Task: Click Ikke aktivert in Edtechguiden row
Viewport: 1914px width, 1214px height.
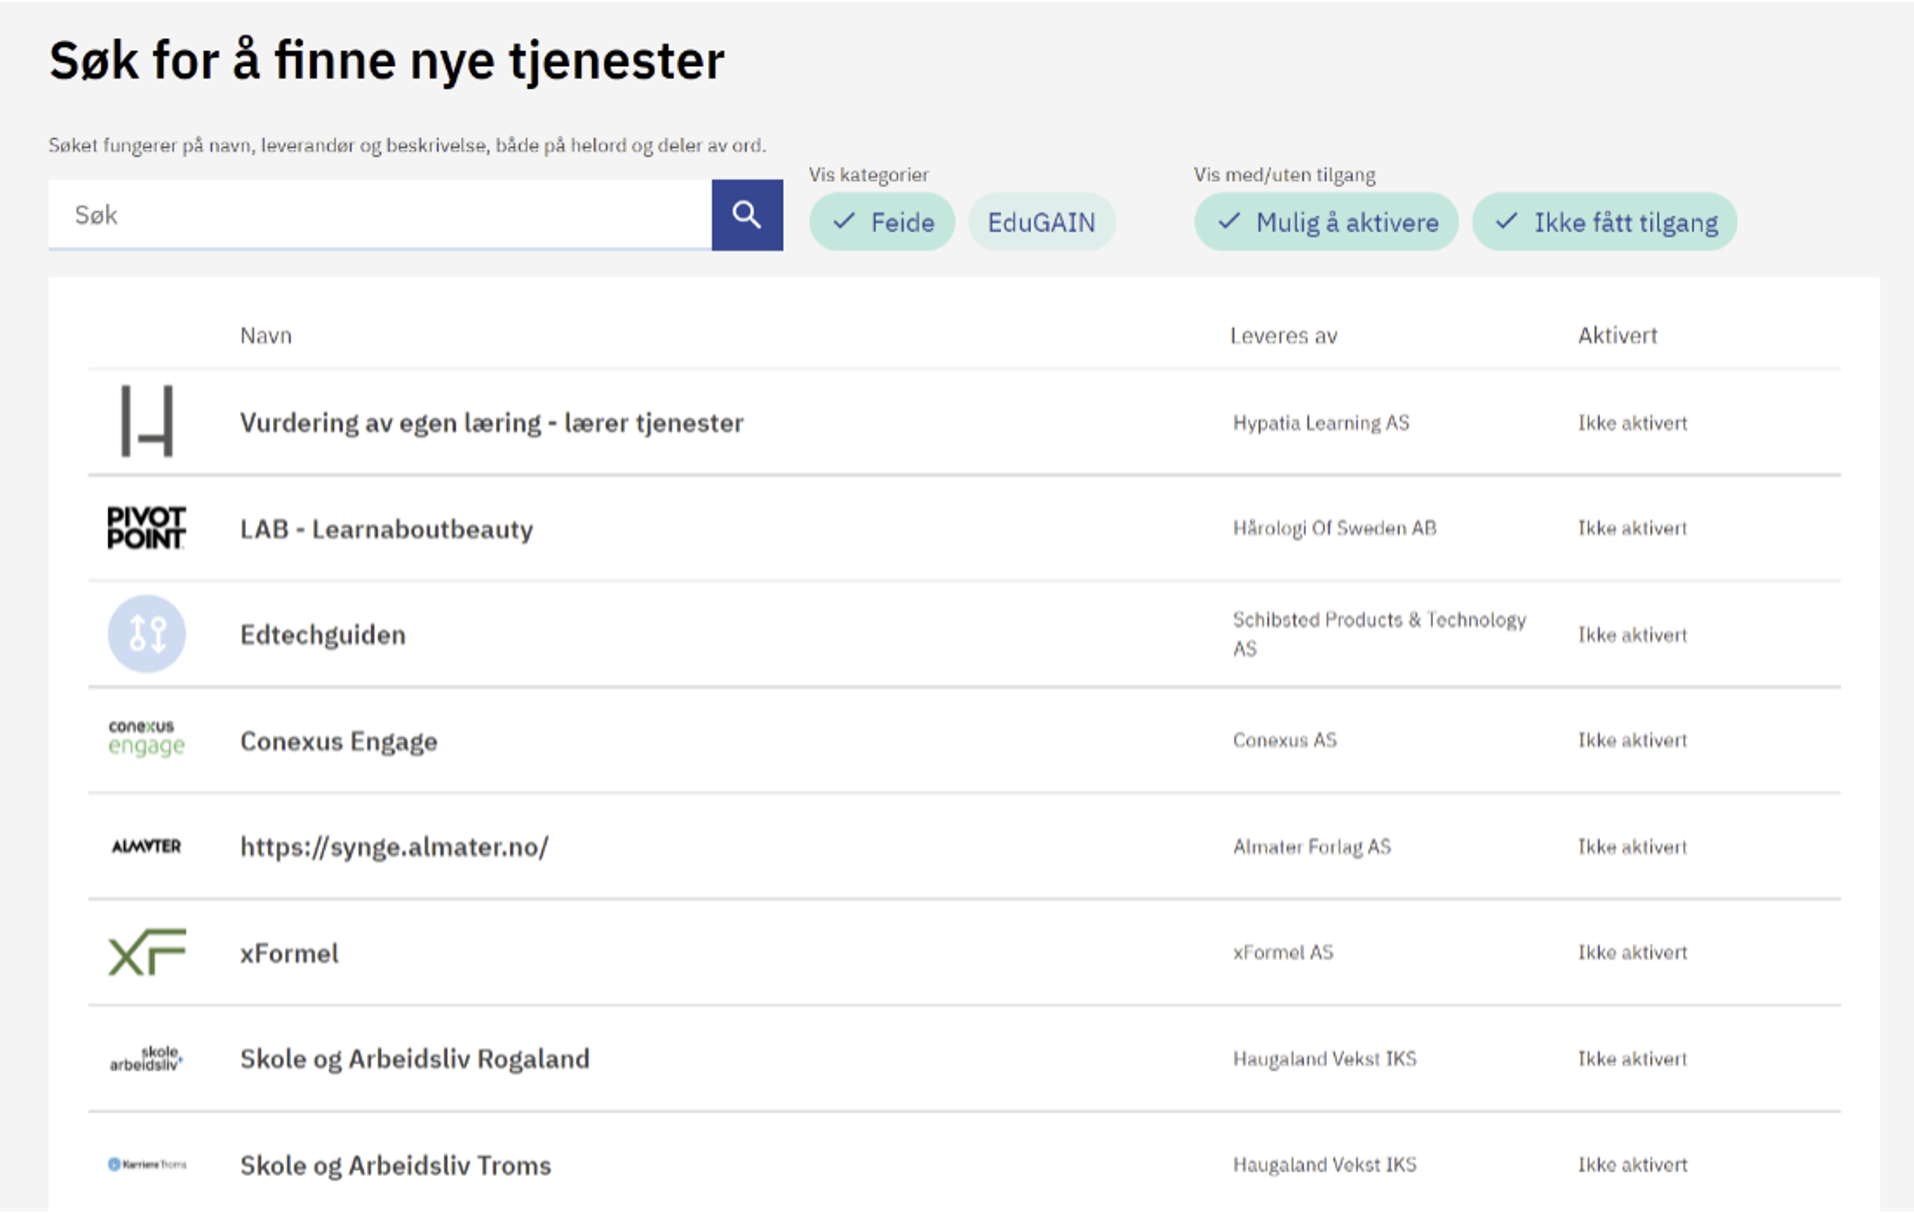Action: coord(1633,635)
